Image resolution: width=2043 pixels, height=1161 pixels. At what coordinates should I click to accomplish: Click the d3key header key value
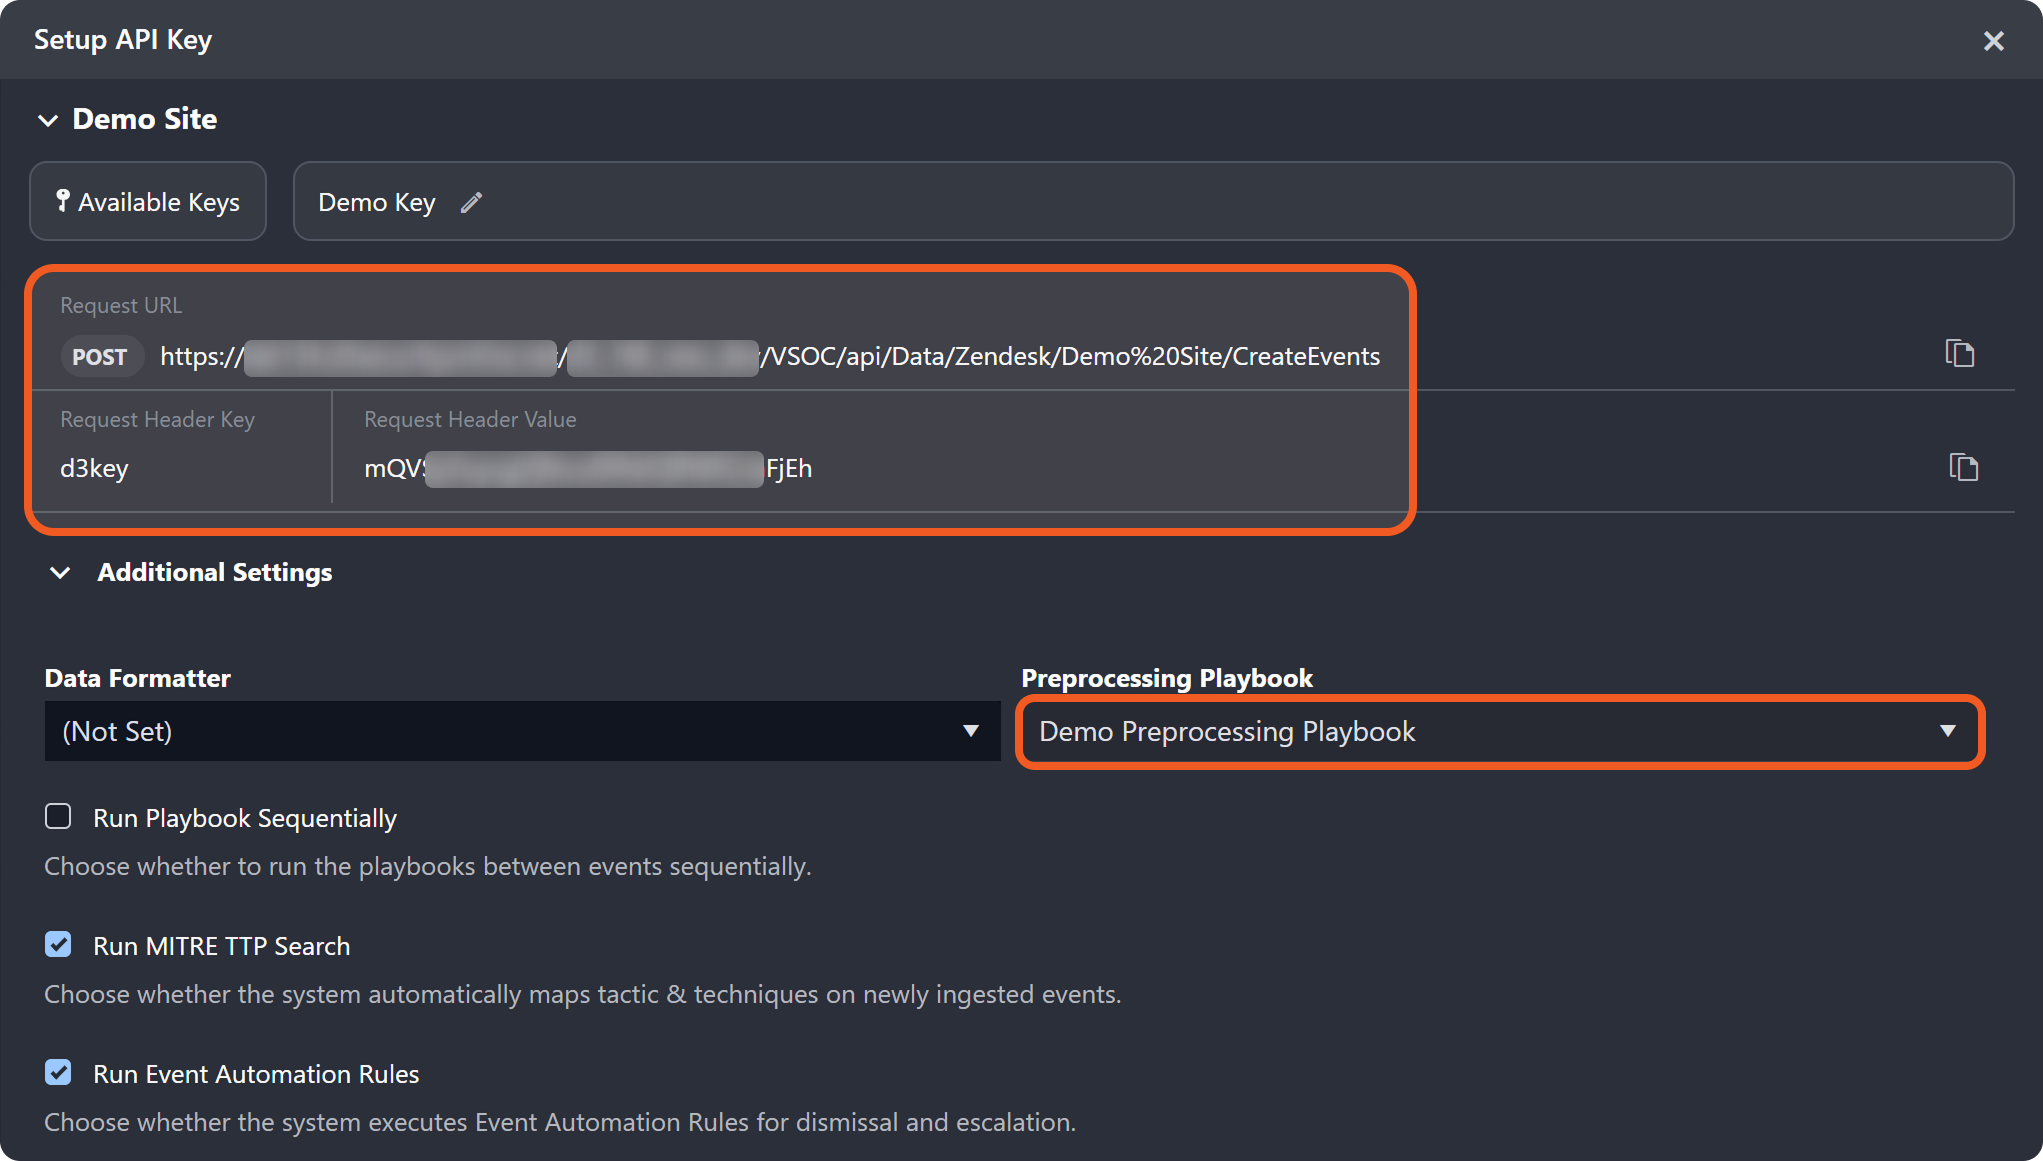pyautogui.click(x=94, y=468)
